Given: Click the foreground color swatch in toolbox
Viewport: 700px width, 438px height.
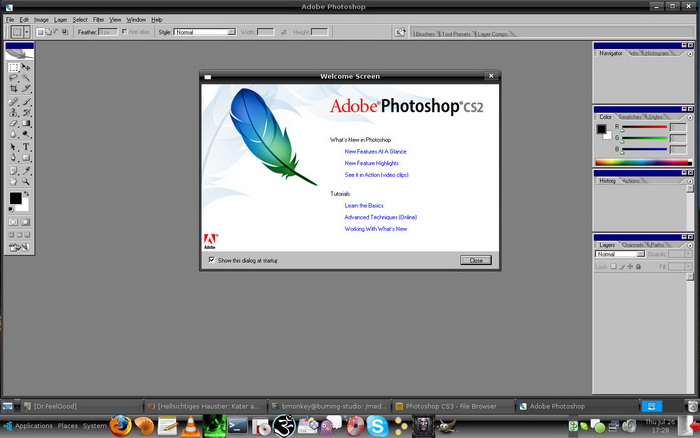Looking at the screenshot, I should click(16, 198).
